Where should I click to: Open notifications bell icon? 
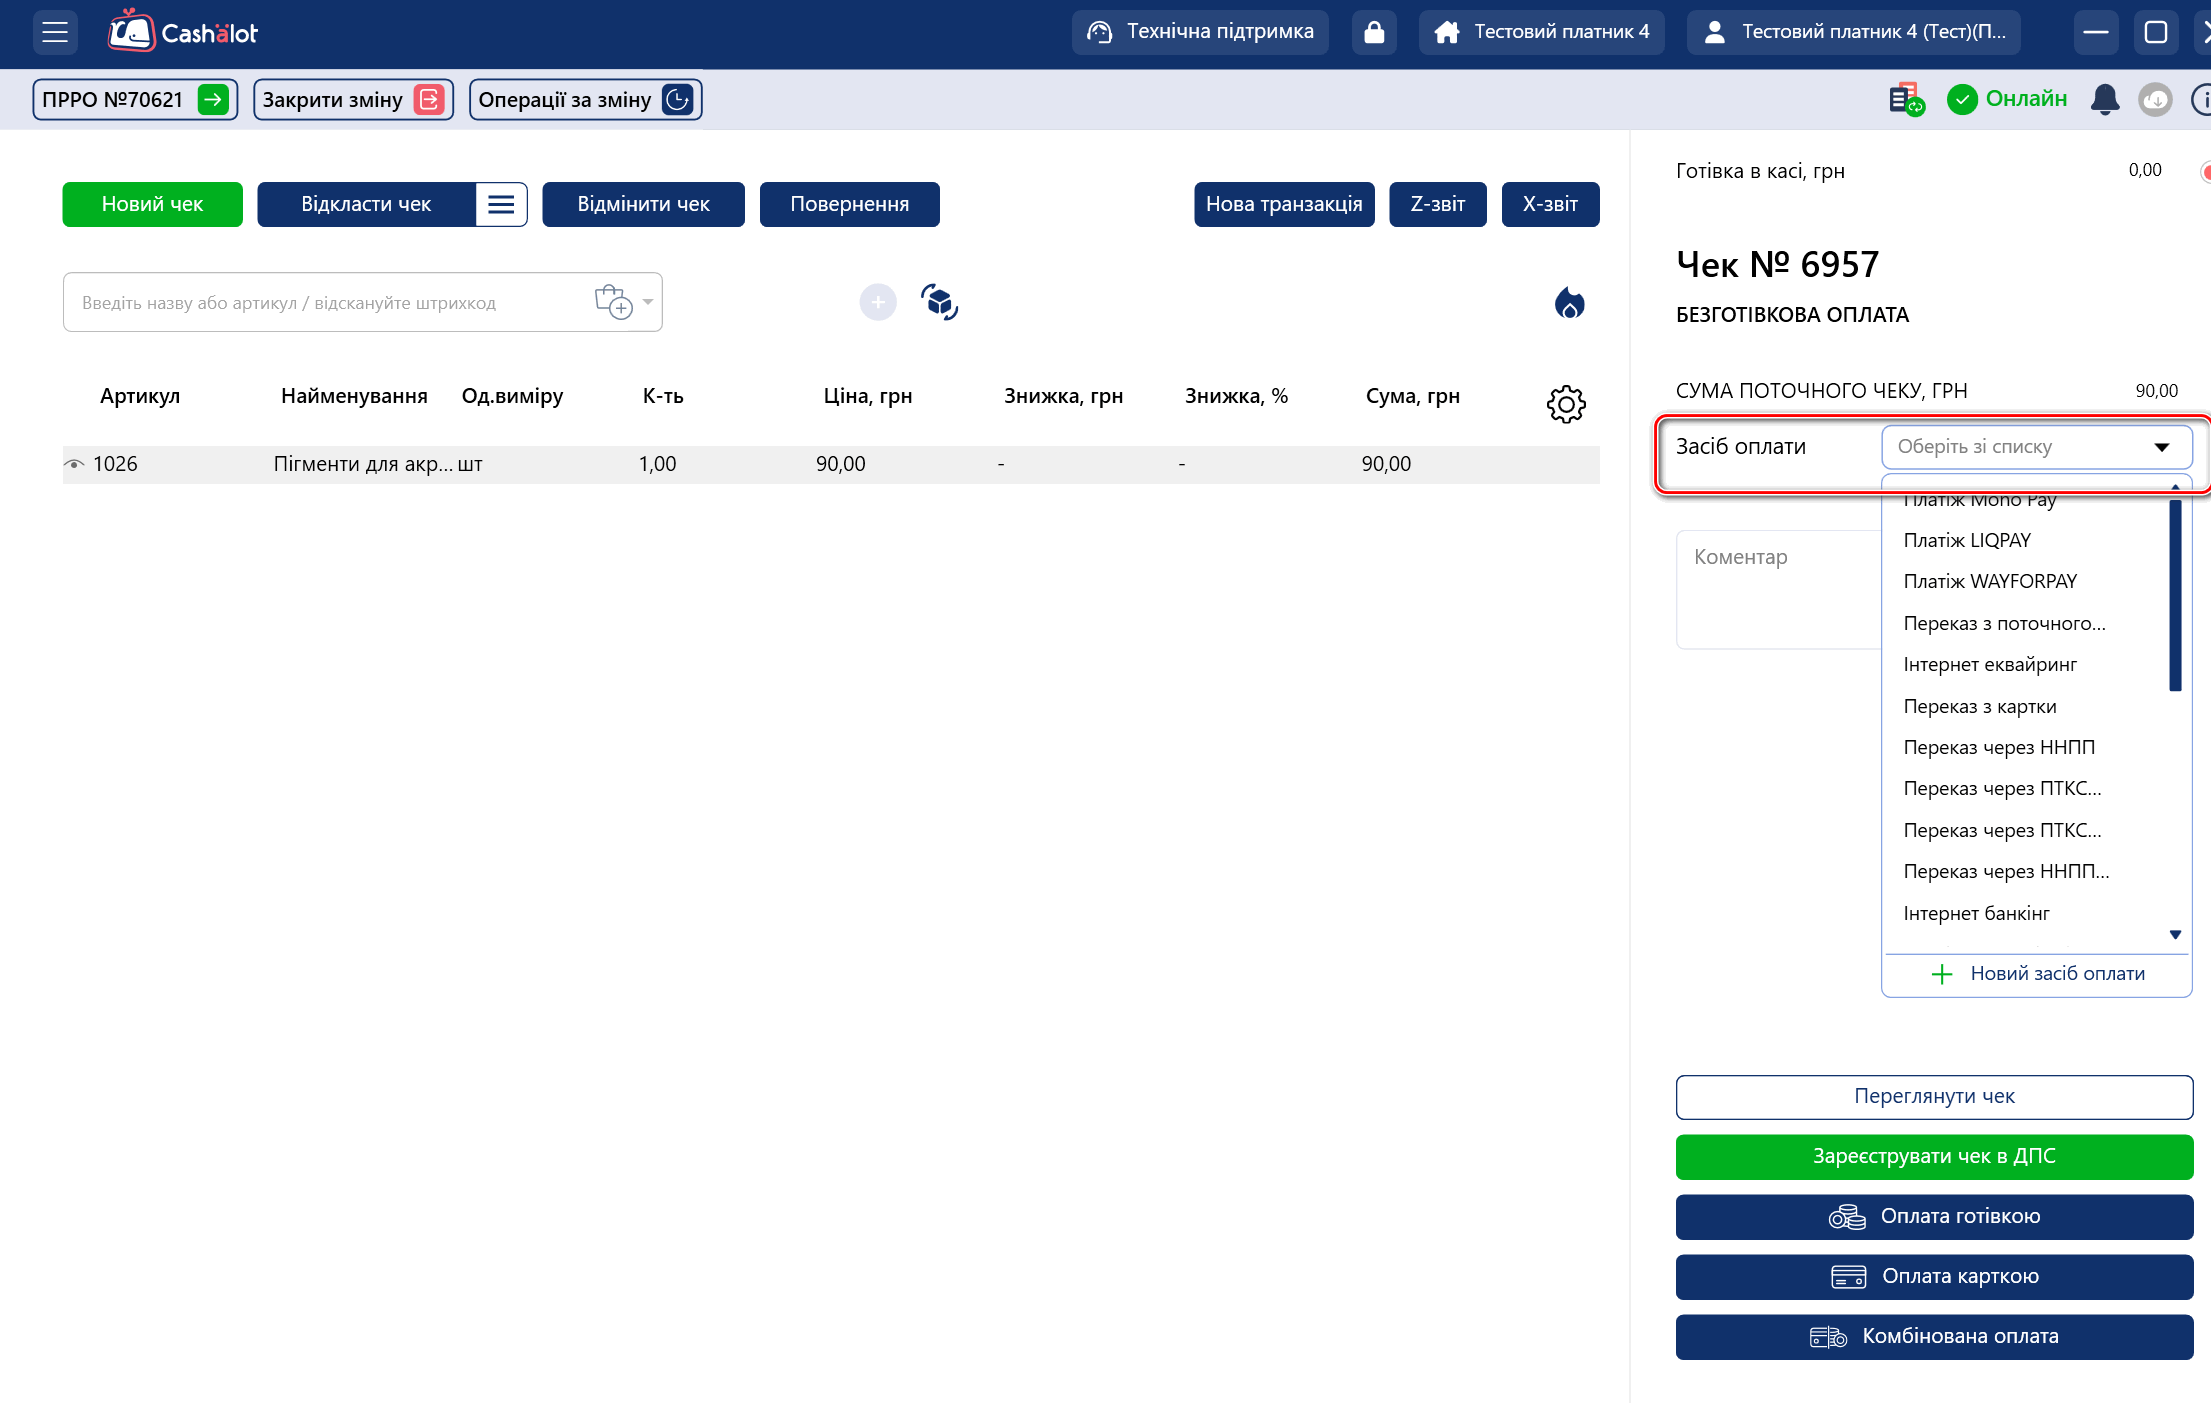2104,99
